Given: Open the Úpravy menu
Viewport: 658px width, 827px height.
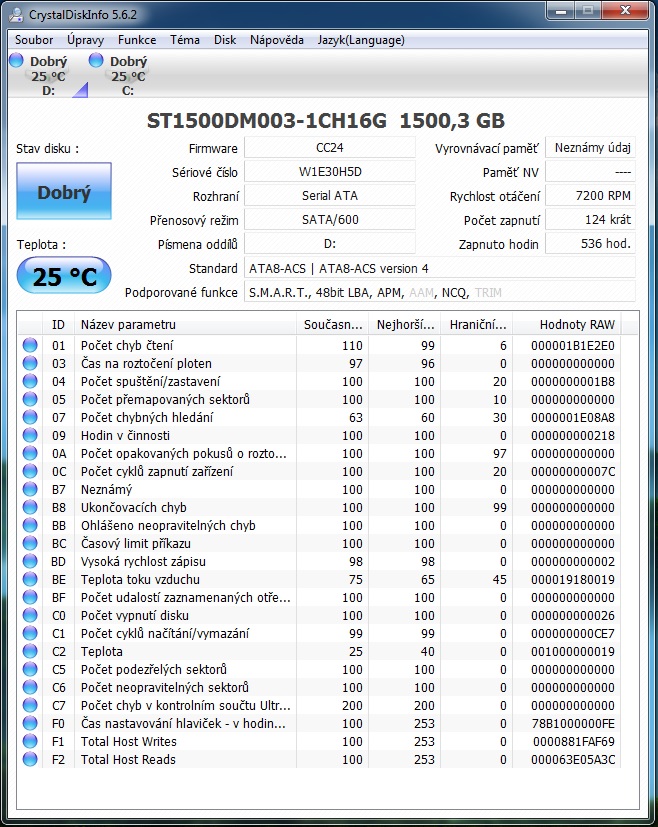Looking at the screenshot, I should [x=85, y=40].
